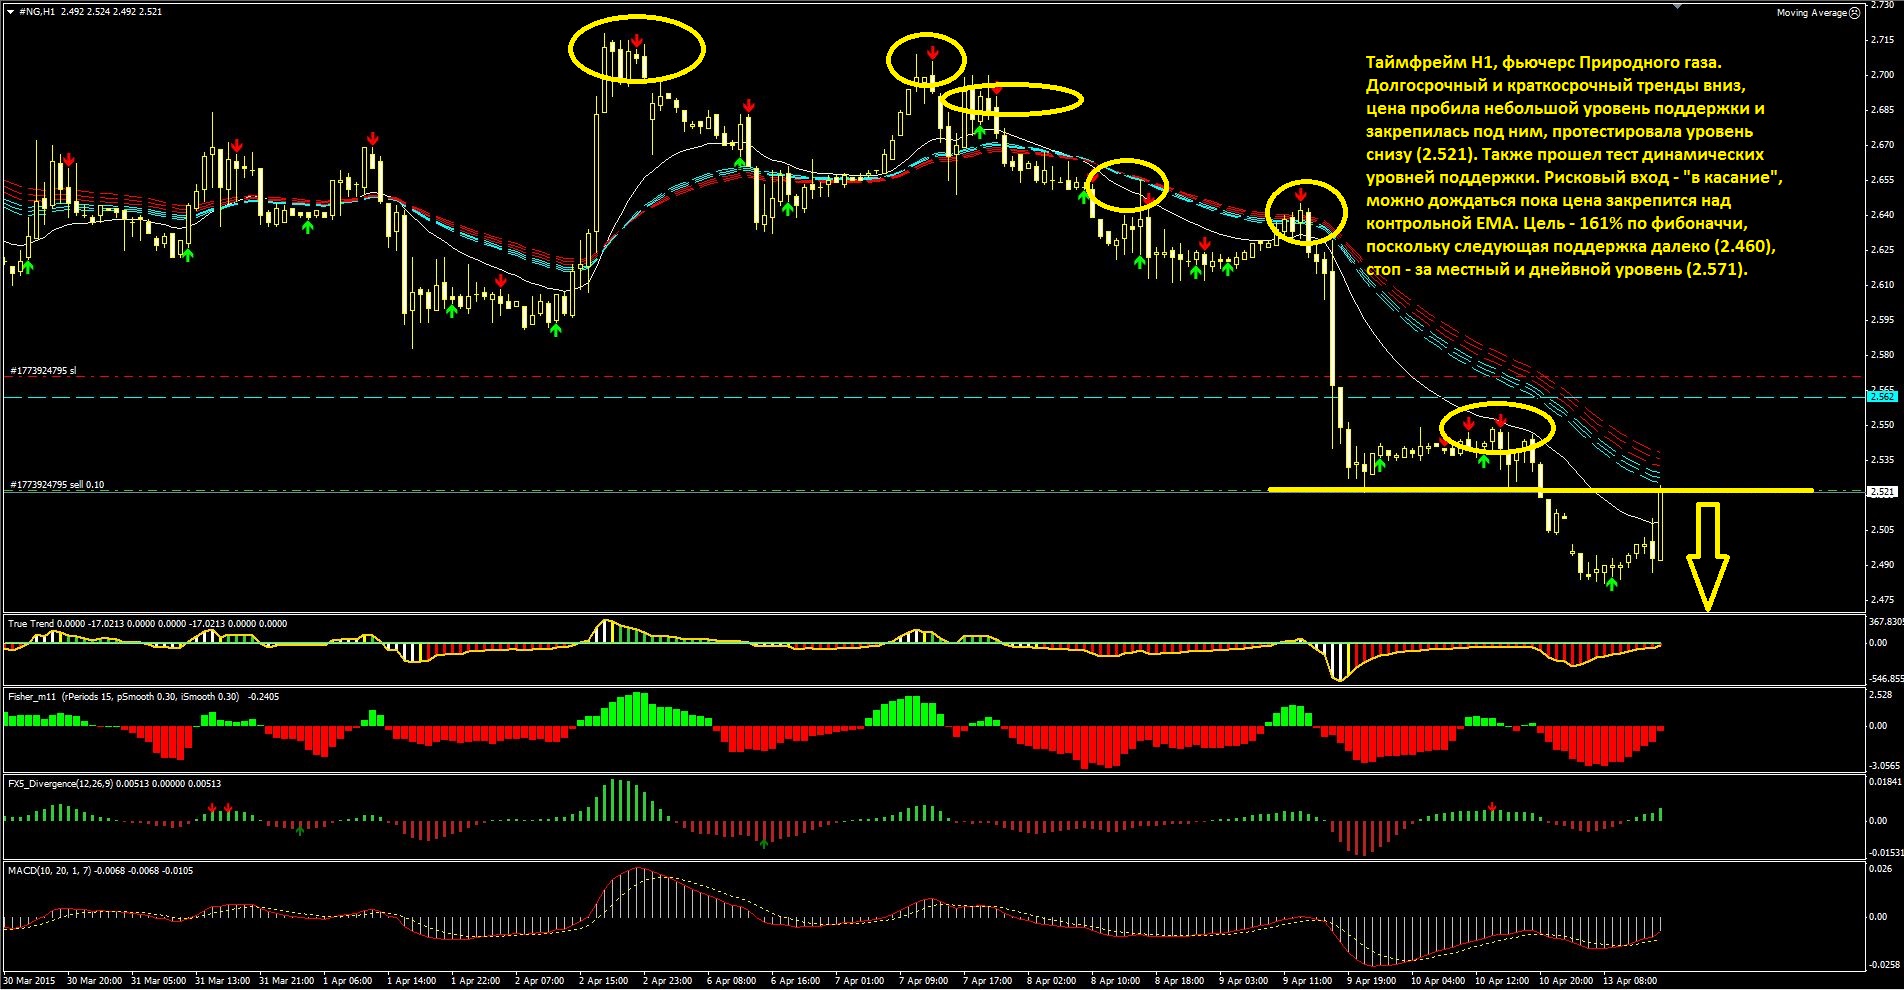Click the 'FX5_Divergence(12,26,9)' indicator label
1904x990 pixels.
[60, 784]
